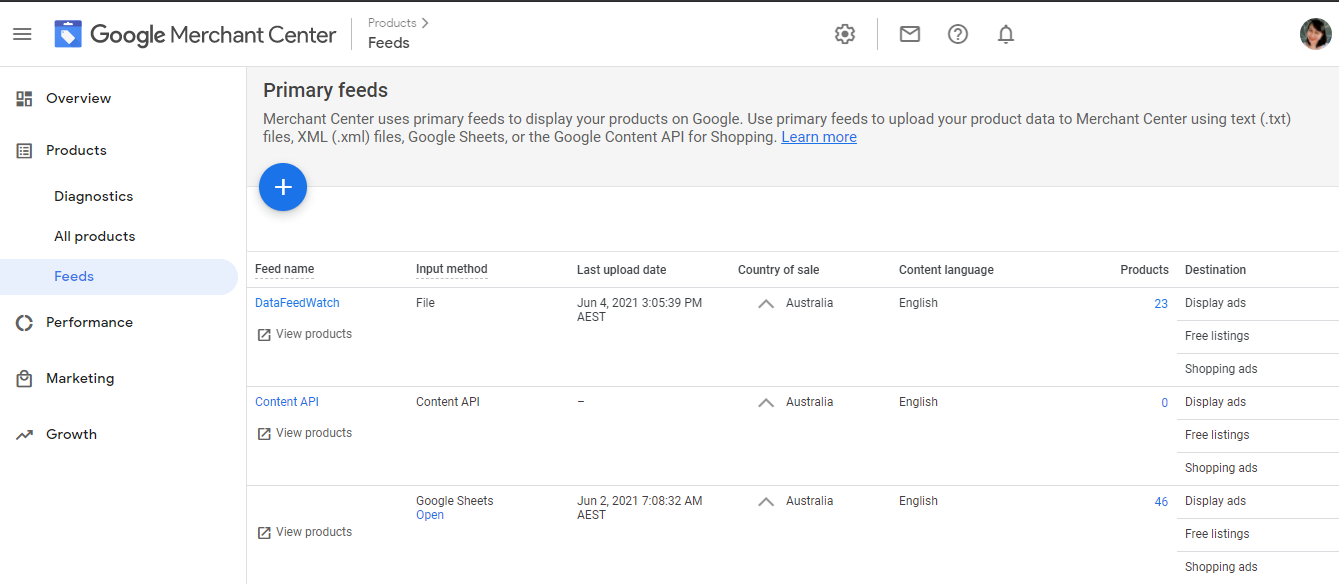This screenshot has height=584, width=1339.
Task: Open the Content API feed link
Action: click(287, 402)
